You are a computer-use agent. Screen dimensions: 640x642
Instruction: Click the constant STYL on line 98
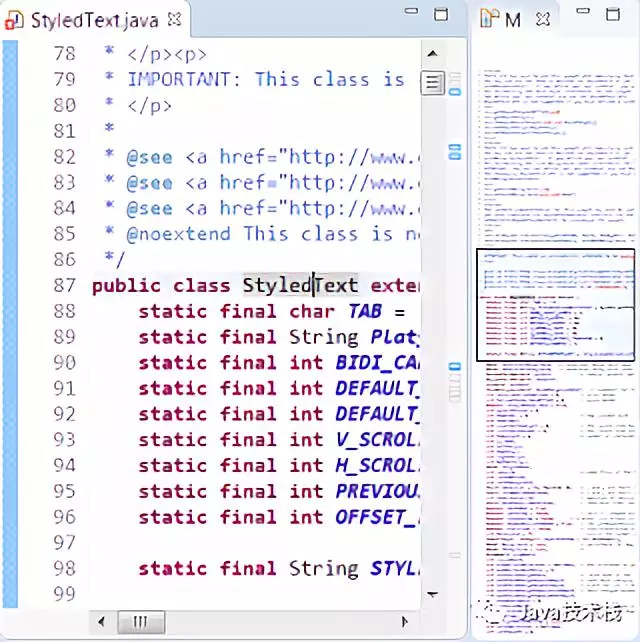click(x=395, y=568)
